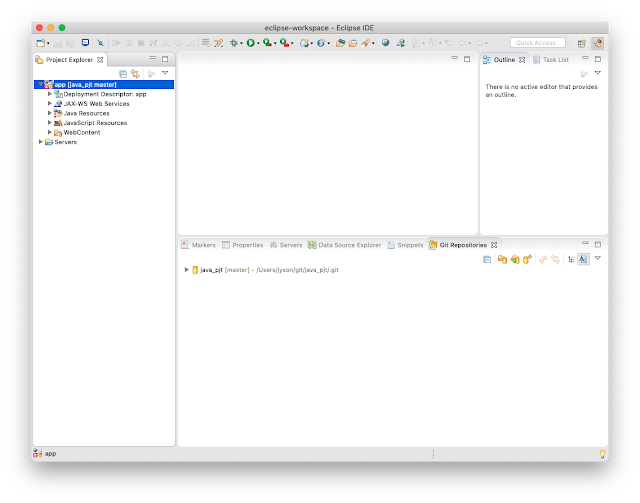Expand the java_pjt repository node
The width and height of the screenshot is (640, 503).
(187, 269)
